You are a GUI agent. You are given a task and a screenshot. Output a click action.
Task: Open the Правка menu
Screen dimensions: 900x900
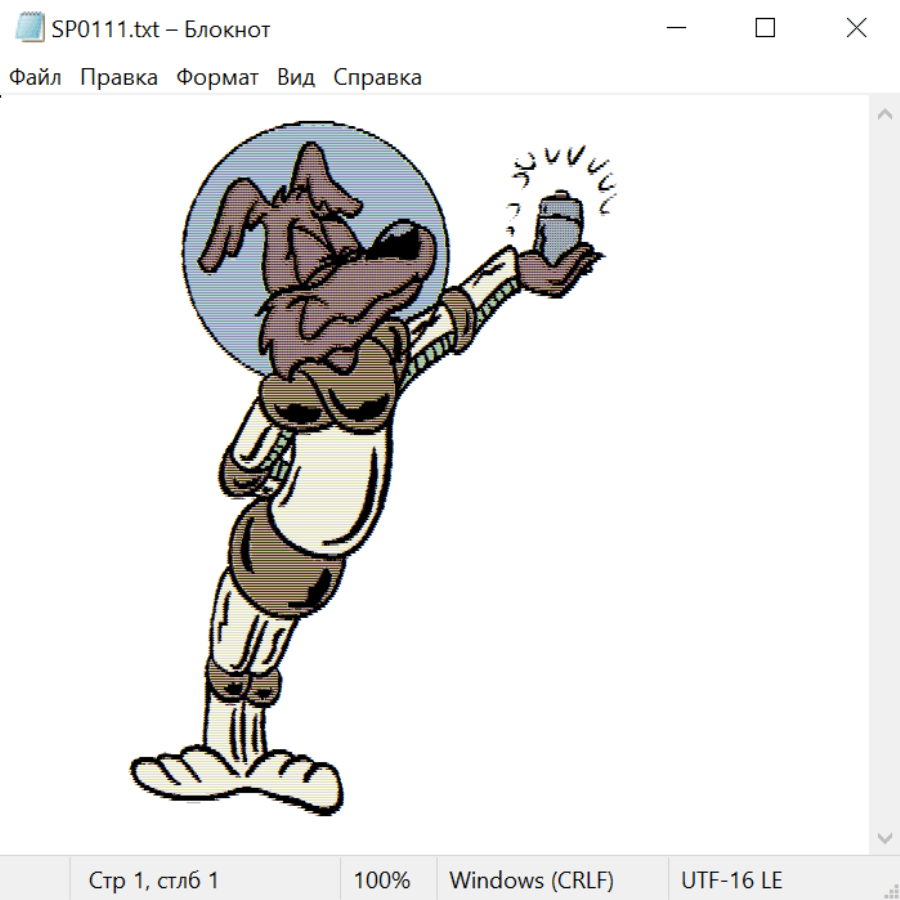coord(119,78)
